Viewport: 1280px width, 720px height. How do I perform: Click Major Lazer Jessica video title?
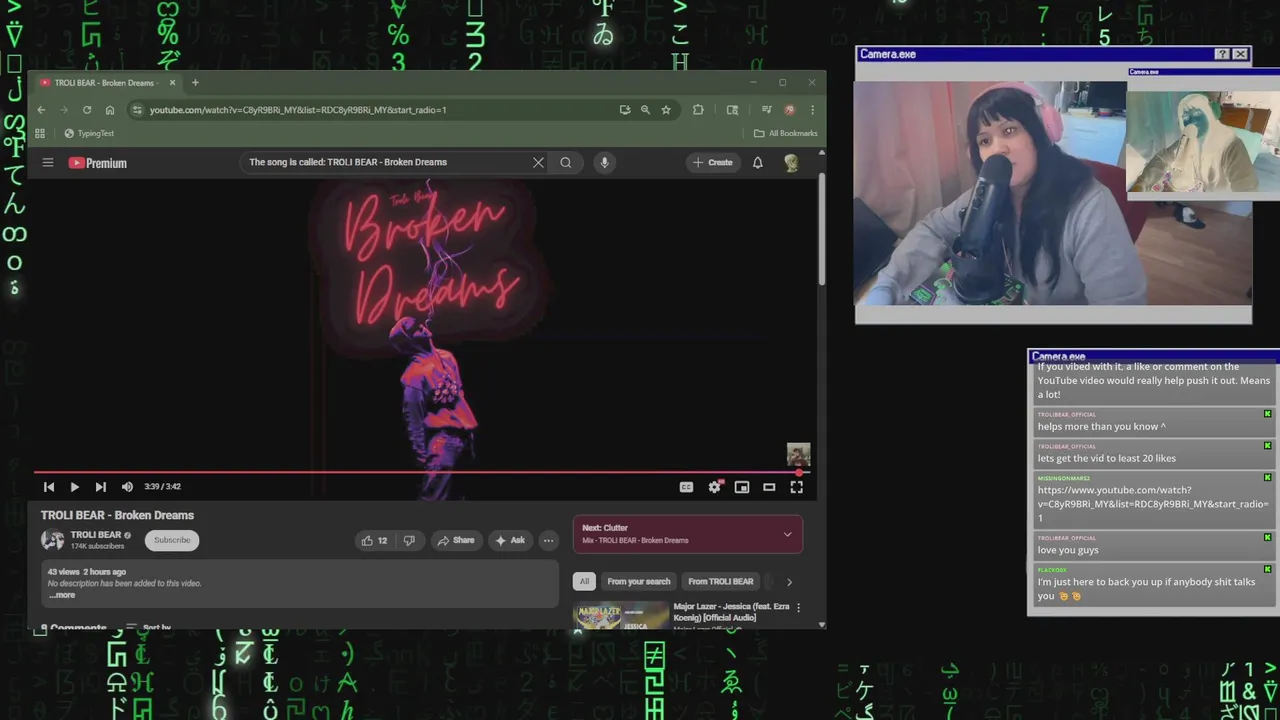(731, 612)
